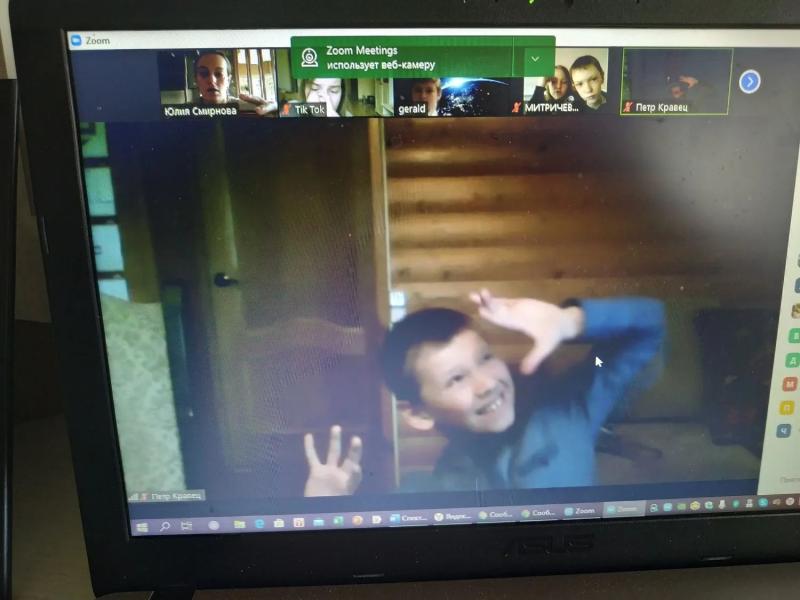Select Юлия Смирнова video thumbnail
800x600 pixels.
[x=218, y=83]
